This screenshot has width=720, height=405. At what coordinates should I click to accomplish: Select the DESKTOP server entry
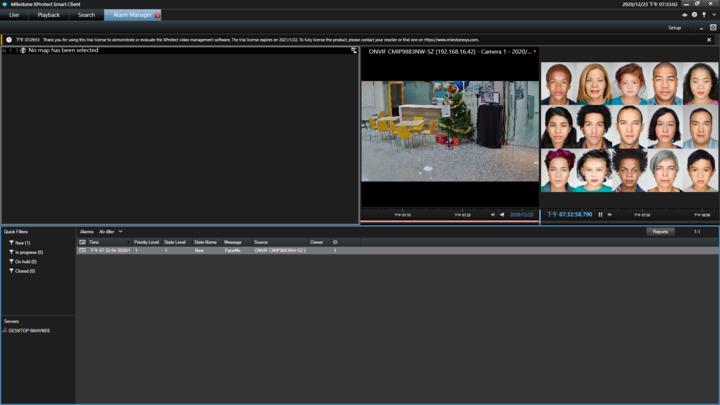tap(29, 330)
